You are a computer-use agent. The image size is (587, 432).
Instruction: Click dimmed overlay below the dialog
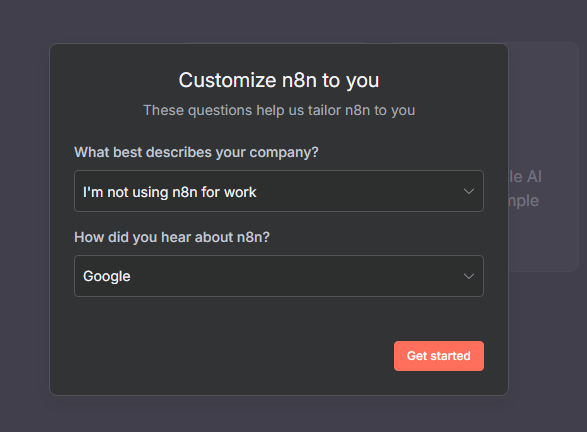point(279,414)
